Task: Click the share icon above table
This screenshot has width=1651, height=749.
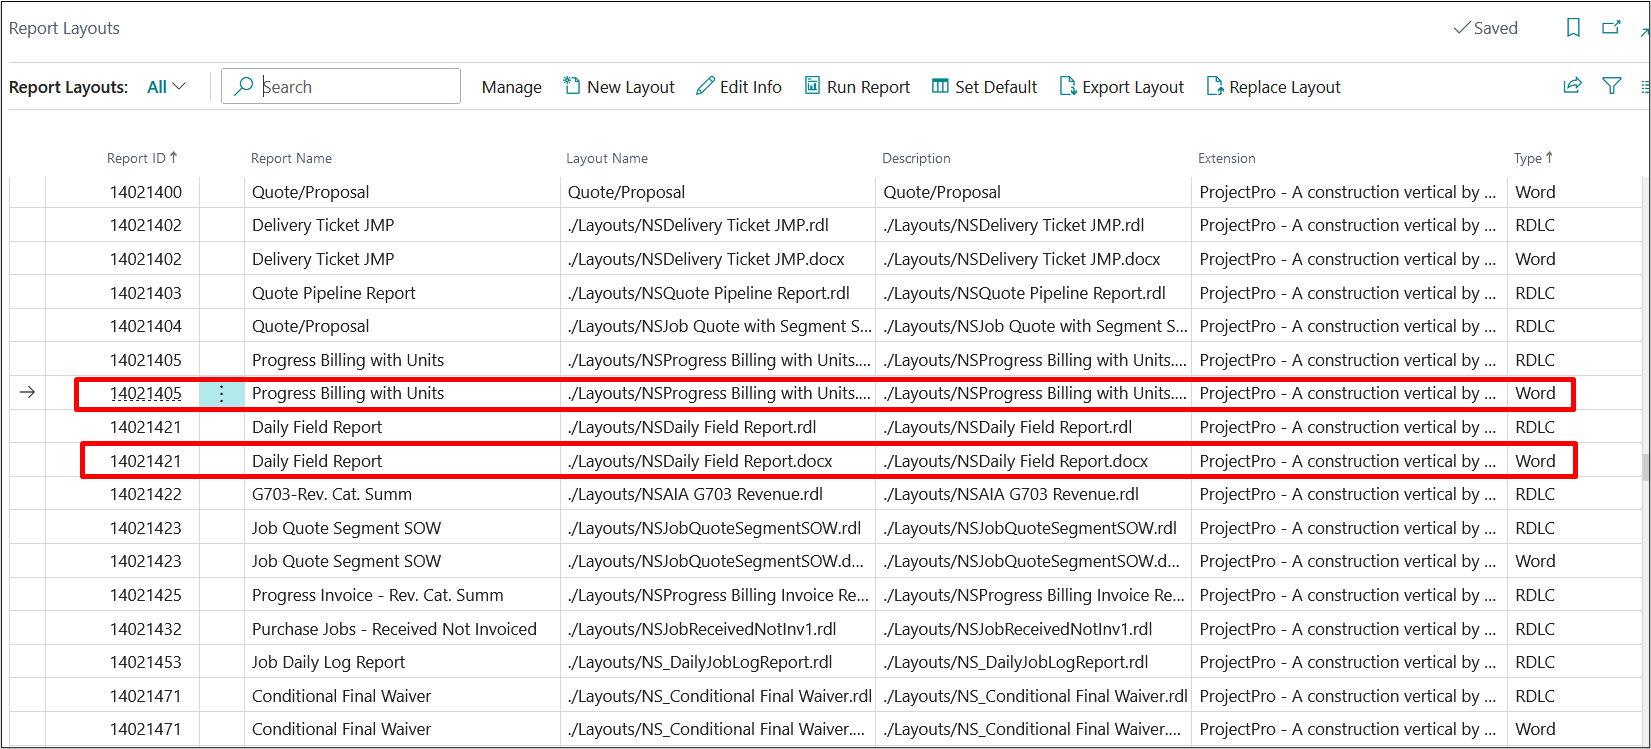Action: click(x=1573, y=87)
